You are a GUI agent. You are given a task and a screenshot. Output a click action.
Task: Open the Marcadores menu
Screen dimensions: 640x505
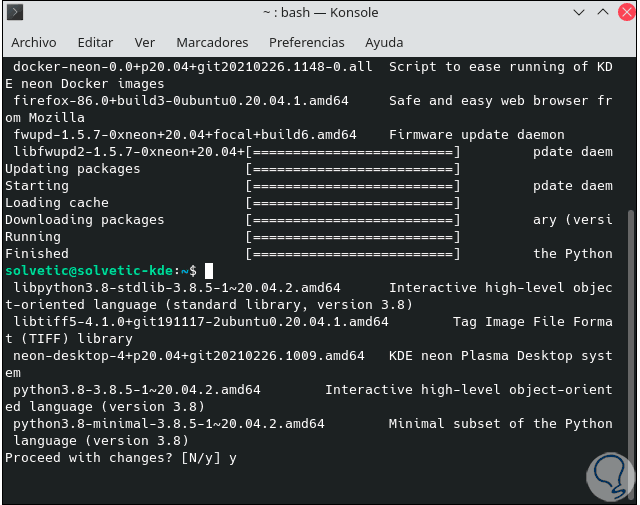[x=212, y=43]
